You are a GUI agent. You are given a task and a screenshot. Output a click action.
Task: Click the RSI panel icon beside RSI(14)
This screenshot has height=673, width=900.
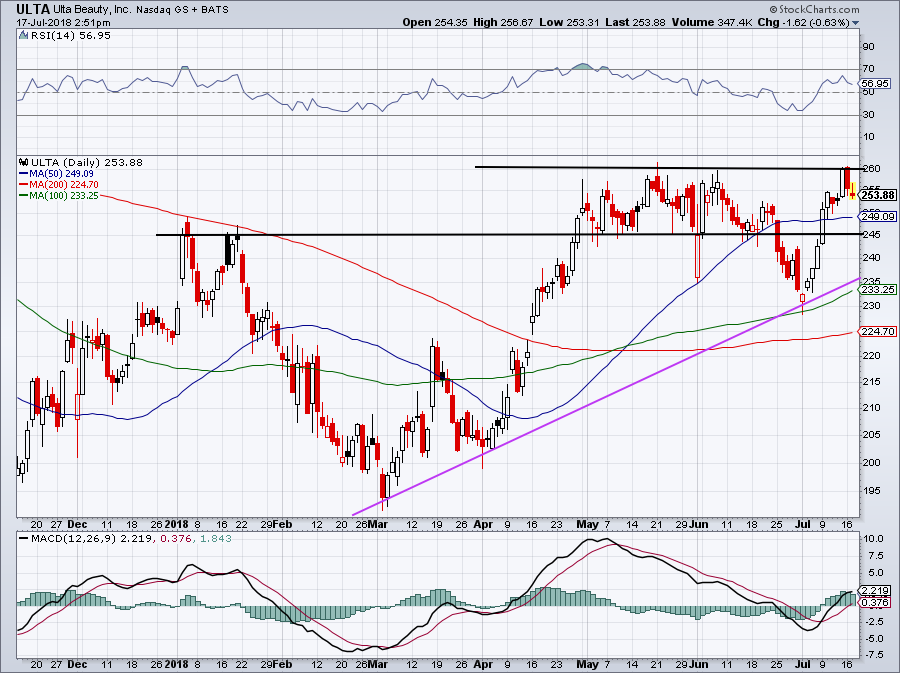coord(23,36)
